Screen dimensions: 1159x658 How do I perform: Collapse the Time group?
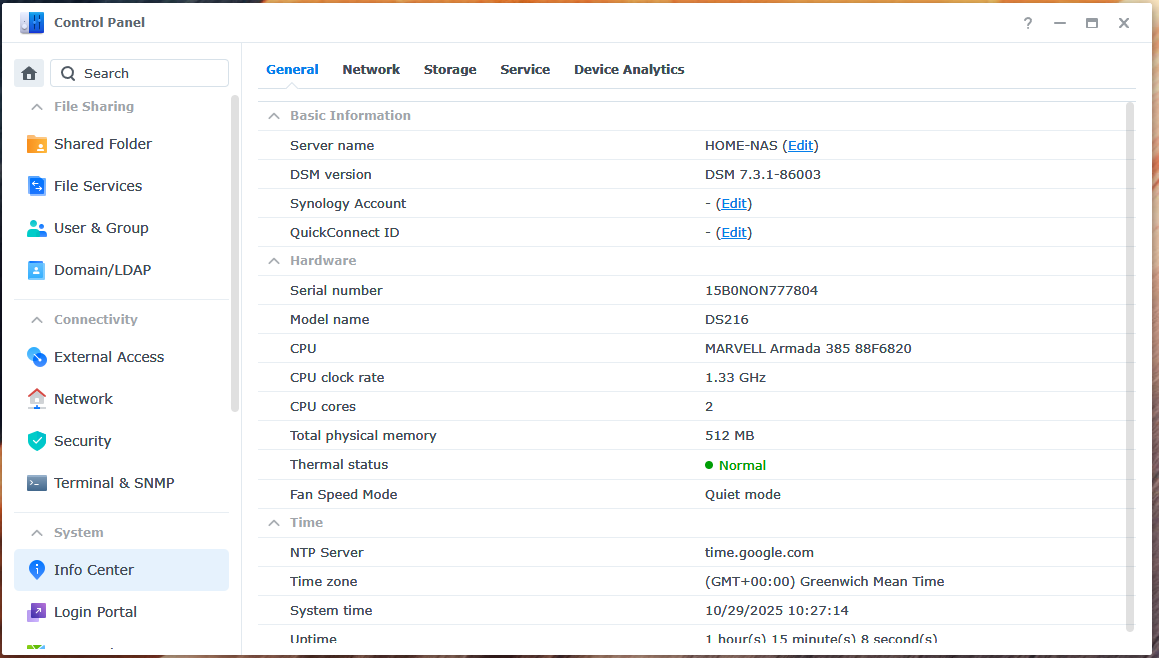pos(274,523)
